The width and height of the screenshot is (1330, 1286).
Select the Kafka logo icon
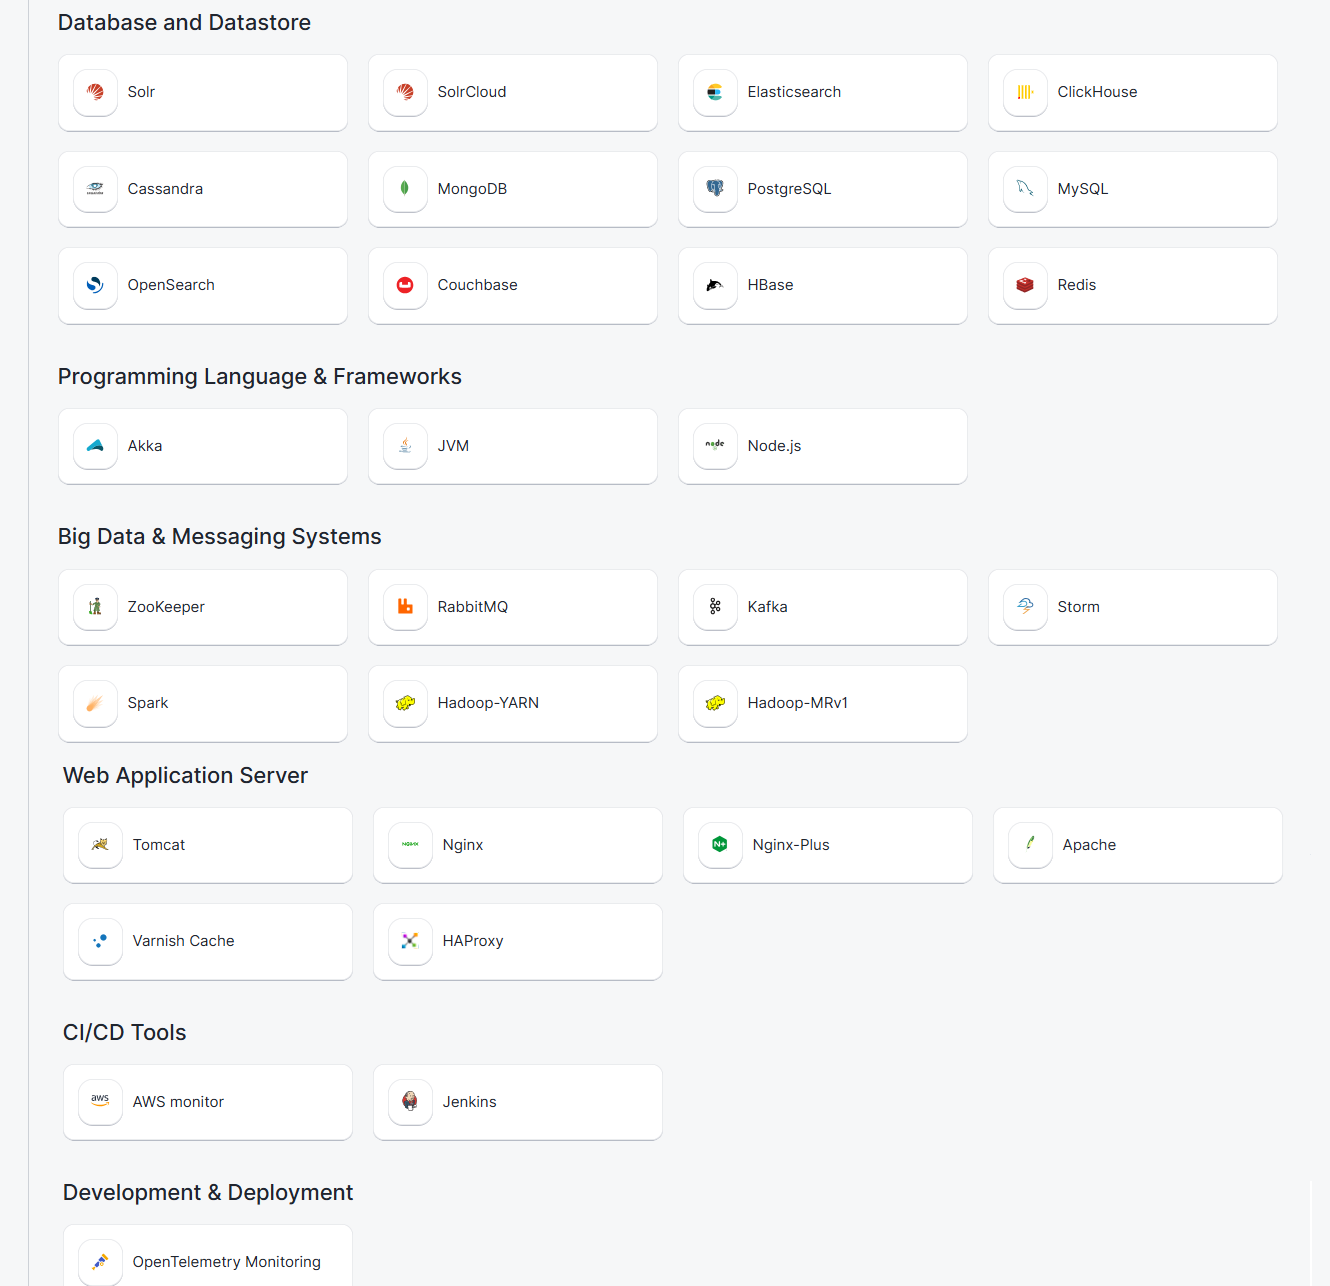tap(715, 607)
